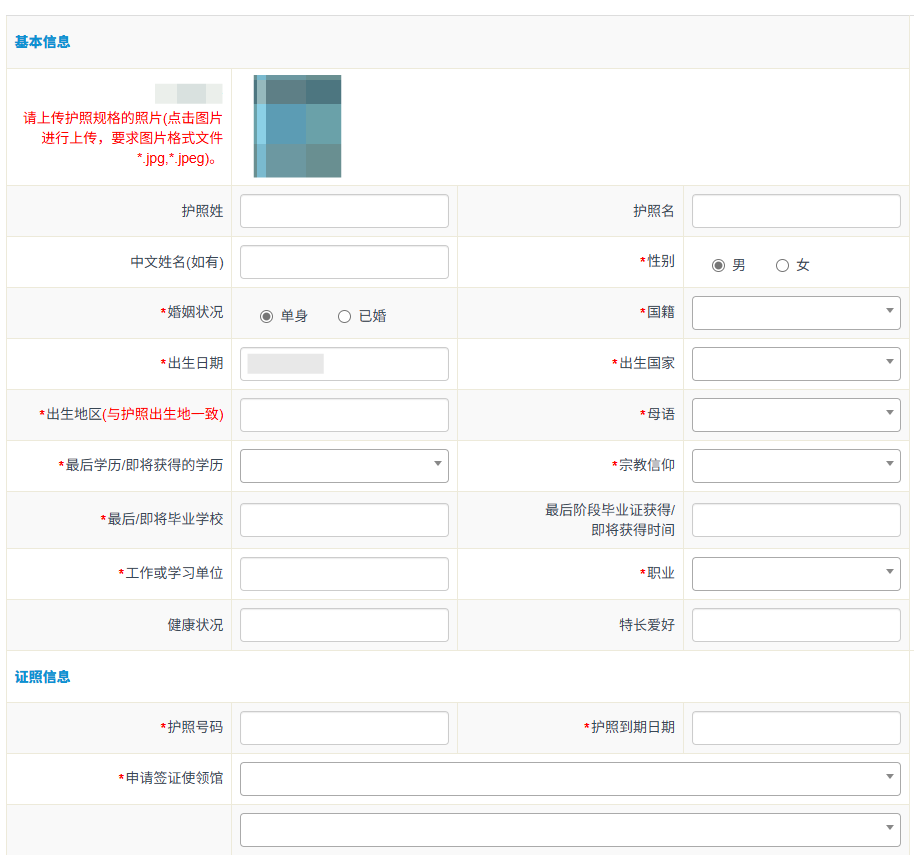Image resolution: width=914 pixels, height=855 pixels.
Task: Expand the 出生国家 dropdown
Action: tap(796, 364)
